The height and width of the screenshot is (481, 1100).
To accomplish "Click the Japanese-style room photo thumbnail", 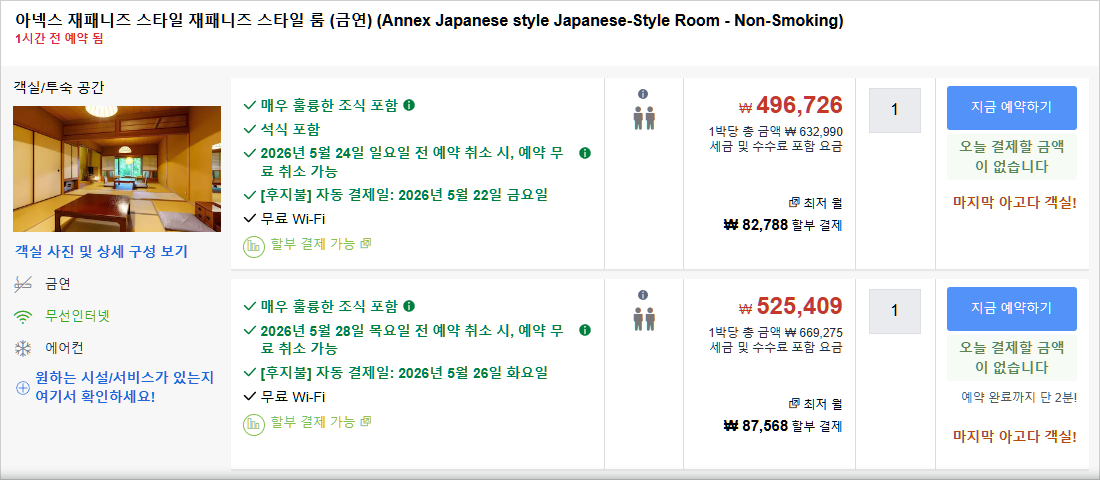I will 117,169.
